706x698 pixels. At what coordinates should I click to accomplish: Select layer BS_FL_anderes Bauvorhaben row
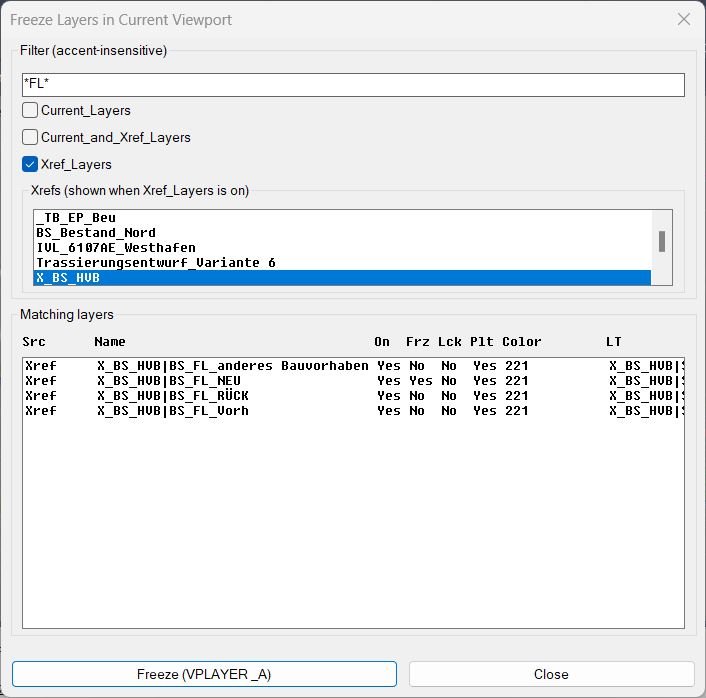click(232, 366)
